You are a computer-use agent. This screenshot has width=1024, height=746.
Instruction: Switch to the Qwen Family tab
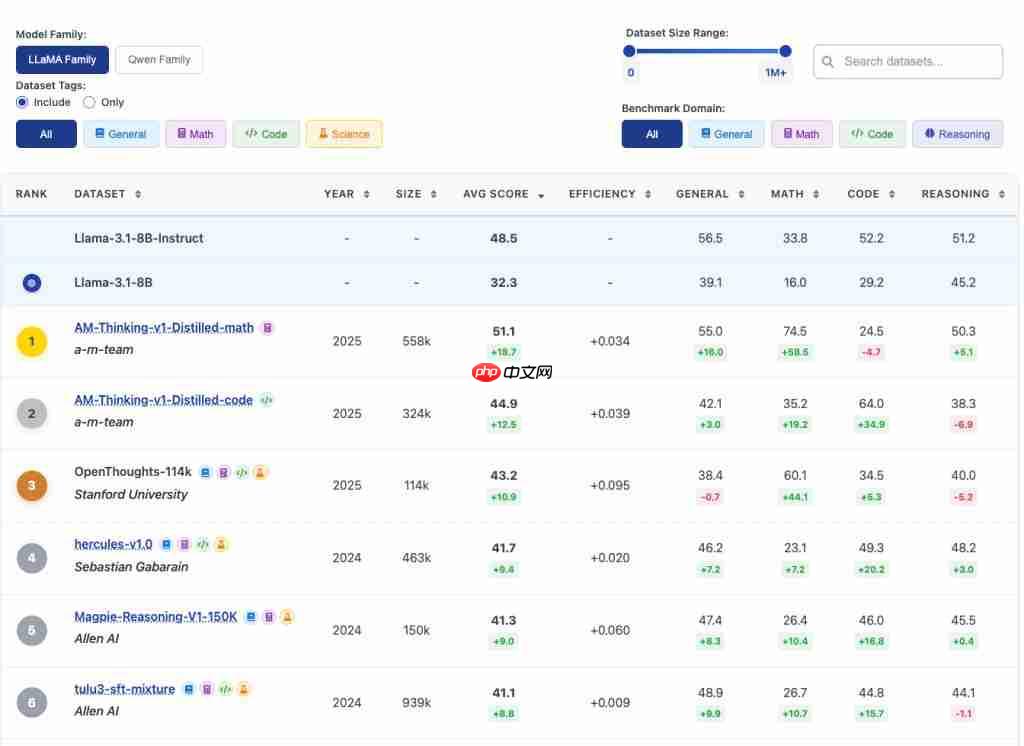click(x=158, y=60)
